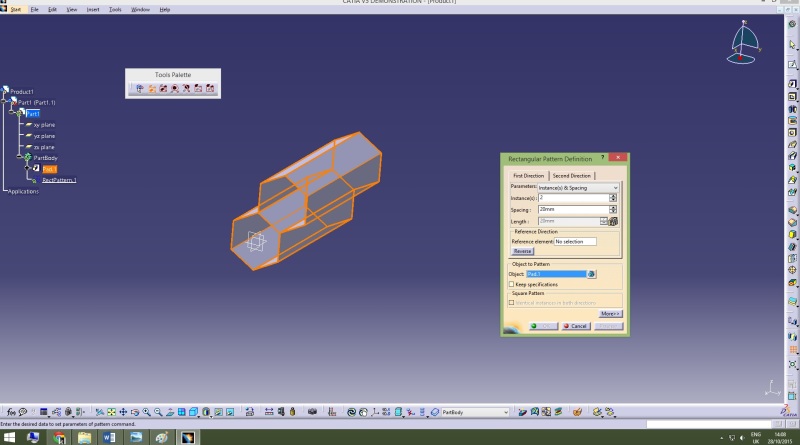Open the View menu
This screenshot has height=445, width=800.
71,9
